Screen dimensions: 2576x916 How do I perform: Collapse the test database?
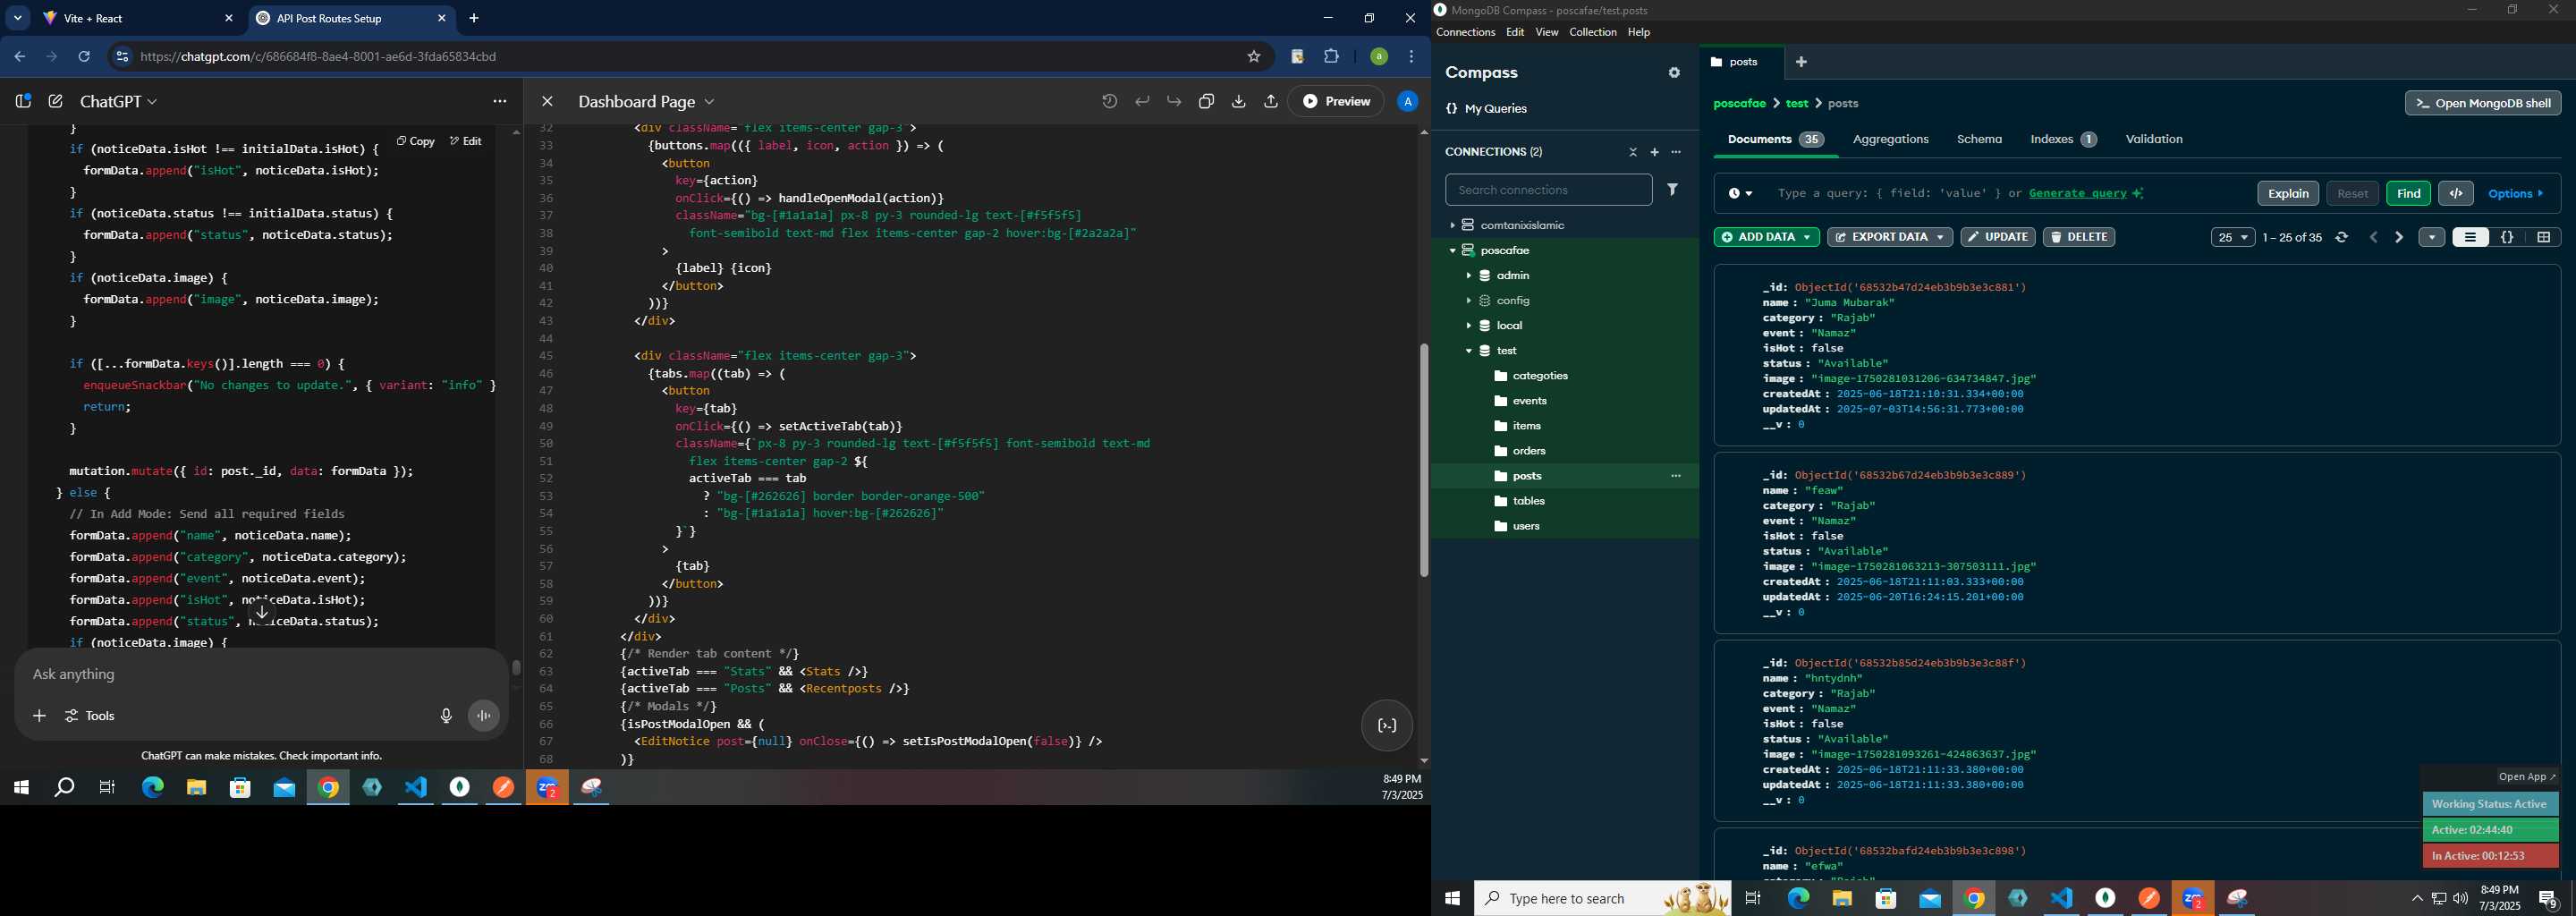[x=1468, y=351]
